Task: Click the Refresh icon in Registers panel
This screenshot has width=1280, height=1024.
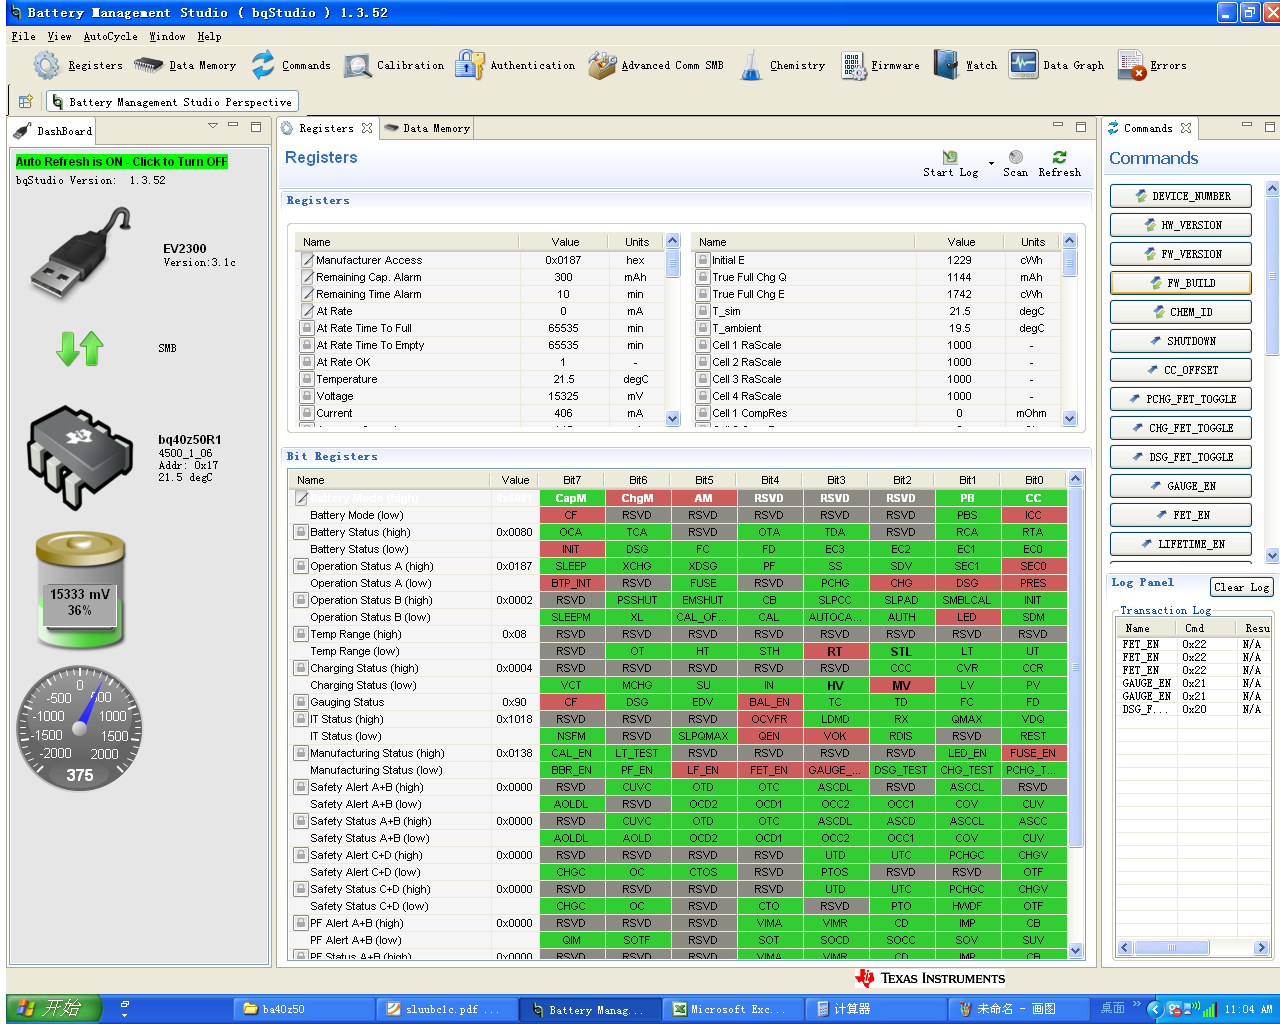Action: (1059, 158)
